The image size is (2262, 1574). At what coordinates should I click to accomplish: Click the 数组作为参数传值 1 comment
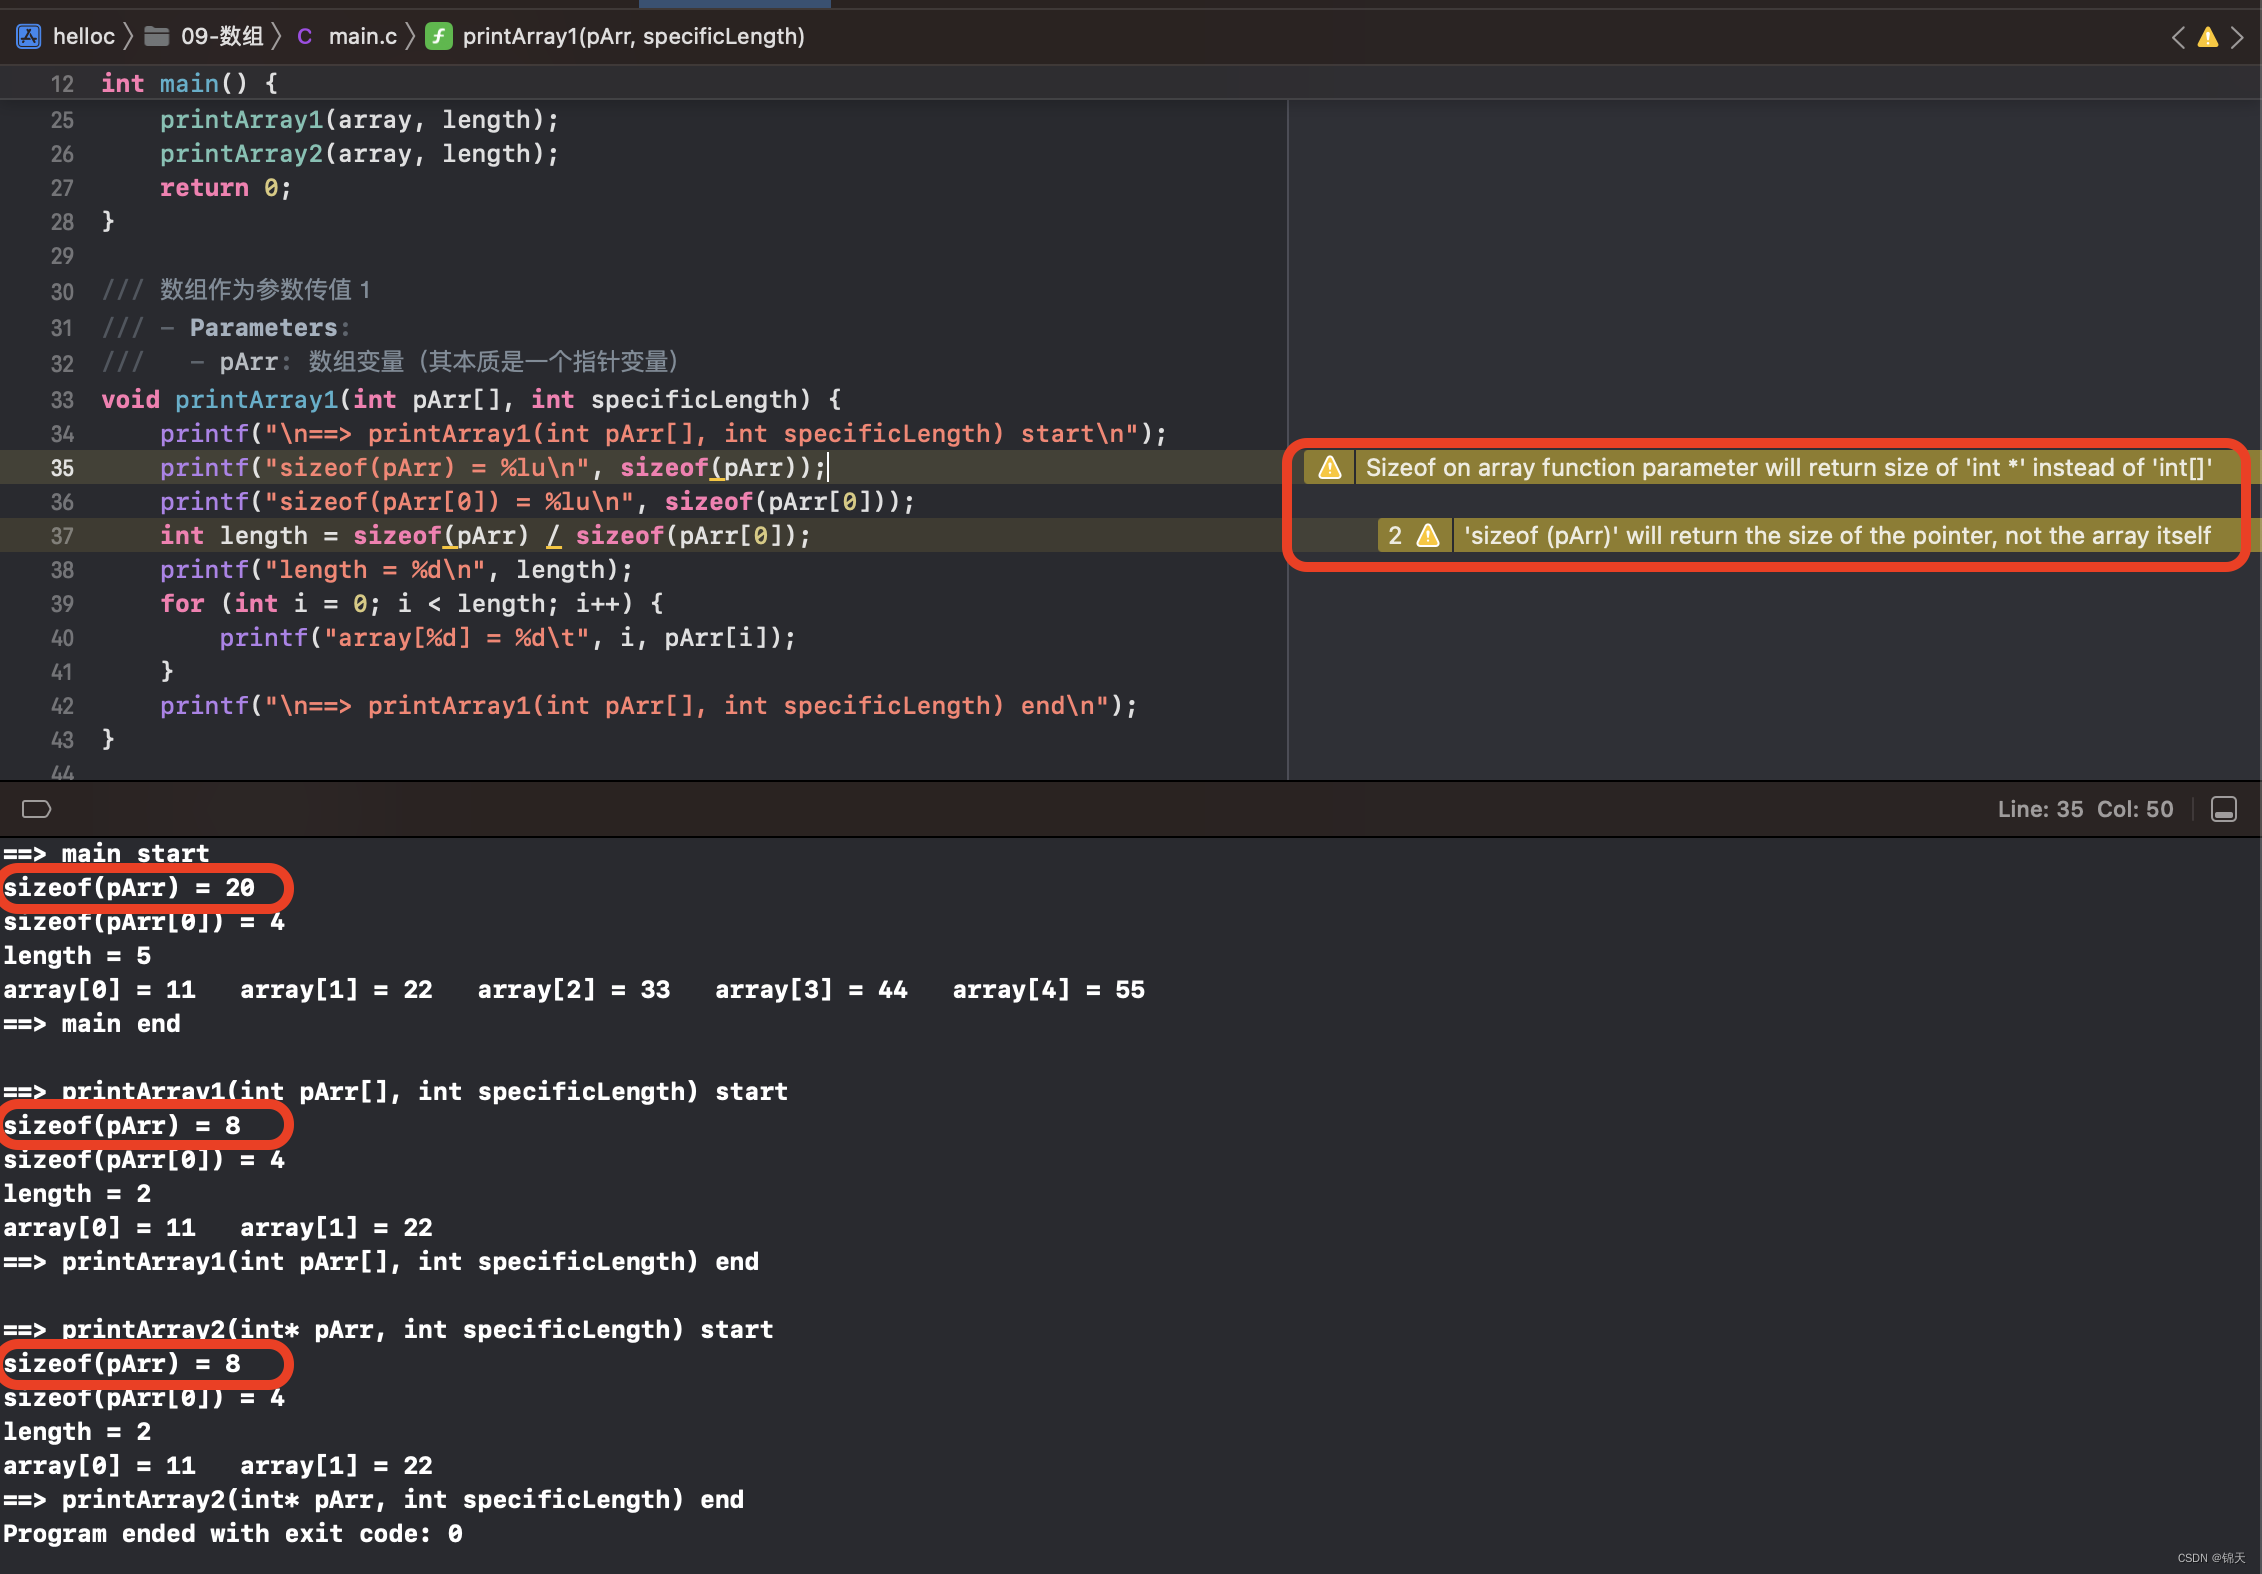(x=236, y=290)
